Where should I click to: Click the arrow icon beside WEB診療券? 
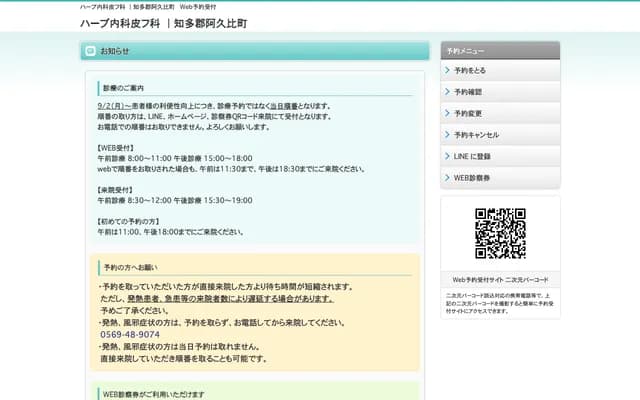447,177
